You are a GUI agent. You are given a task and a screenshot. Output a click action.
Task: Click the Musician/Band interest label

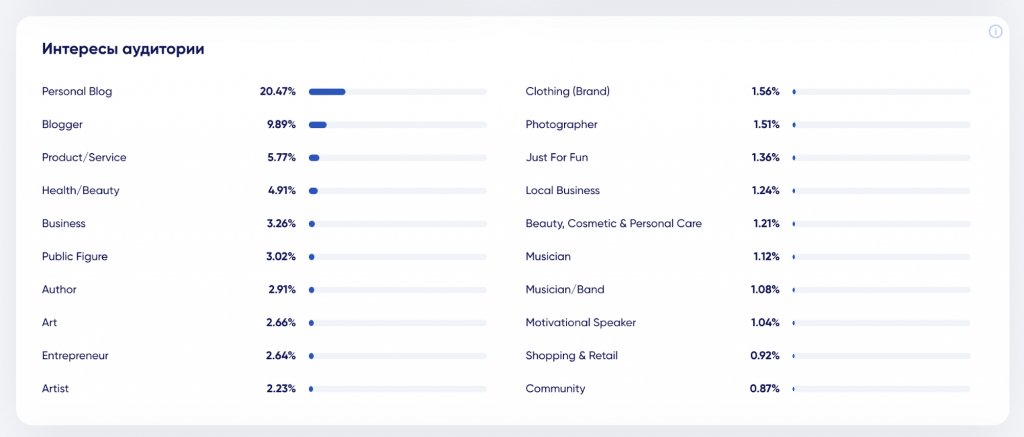(x=565, y=289)
